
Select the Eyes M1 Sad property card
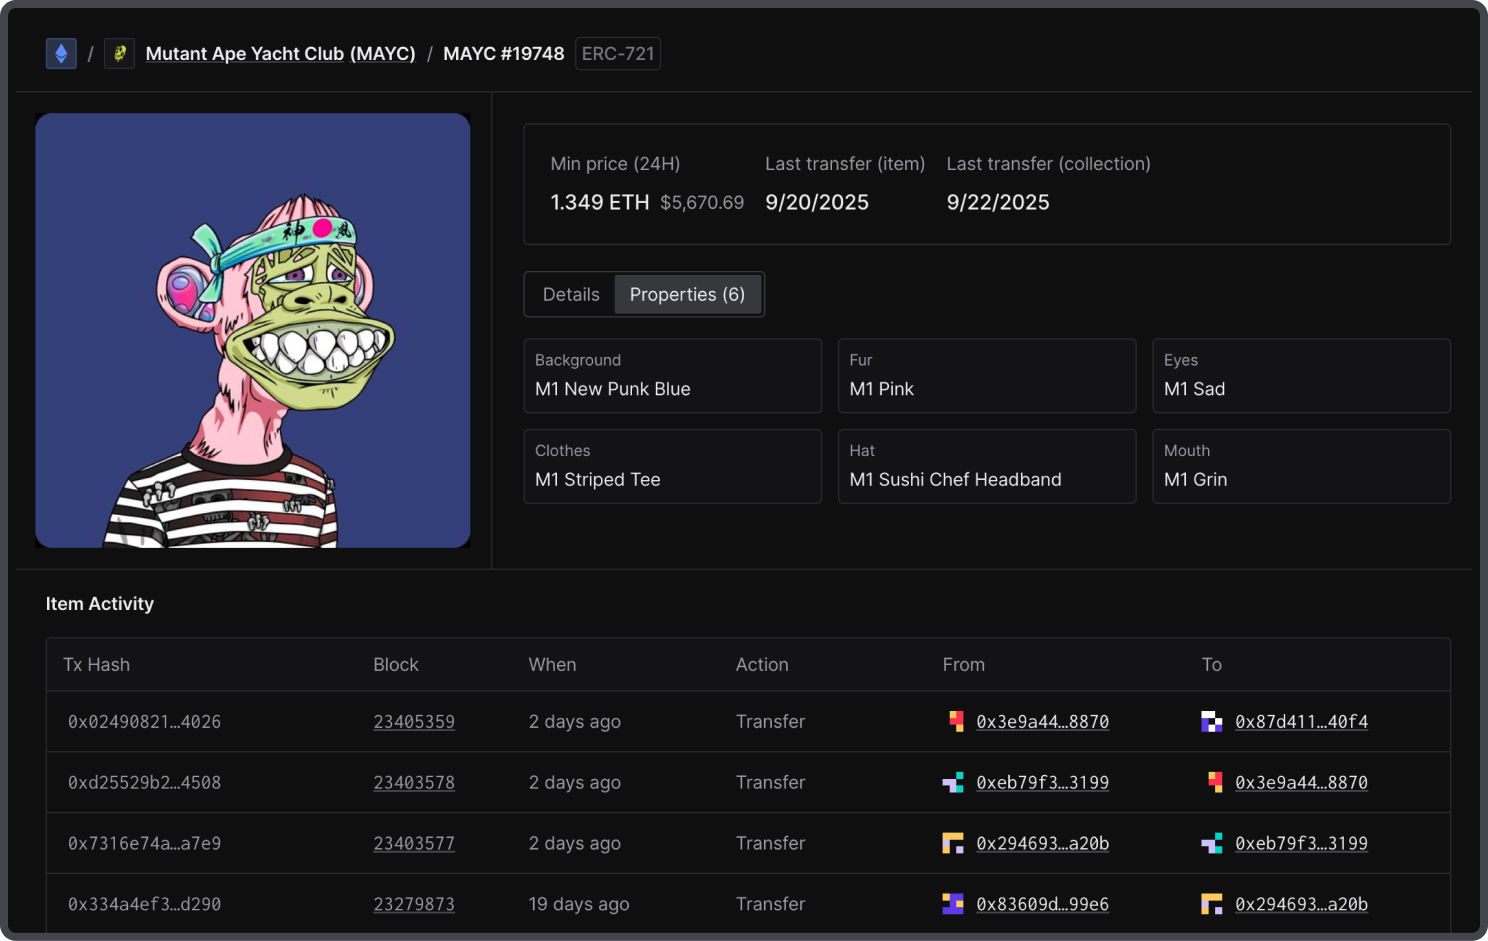click(1301, 376)
